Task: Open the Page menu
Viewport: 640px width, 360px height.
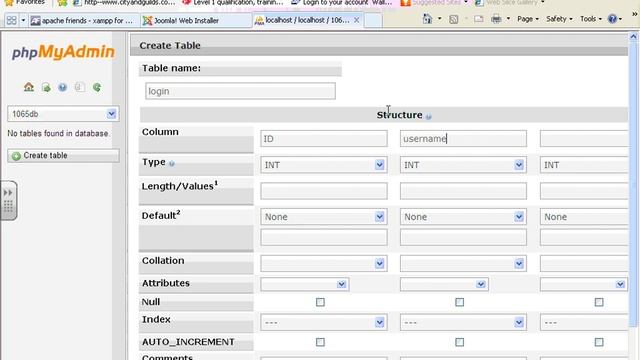Action: [527, 19]
